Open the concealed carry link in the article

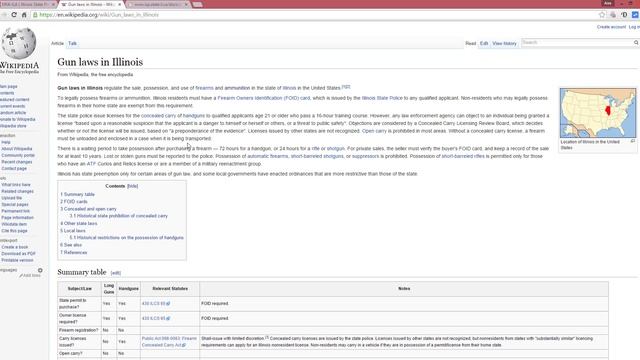(158, 116)
